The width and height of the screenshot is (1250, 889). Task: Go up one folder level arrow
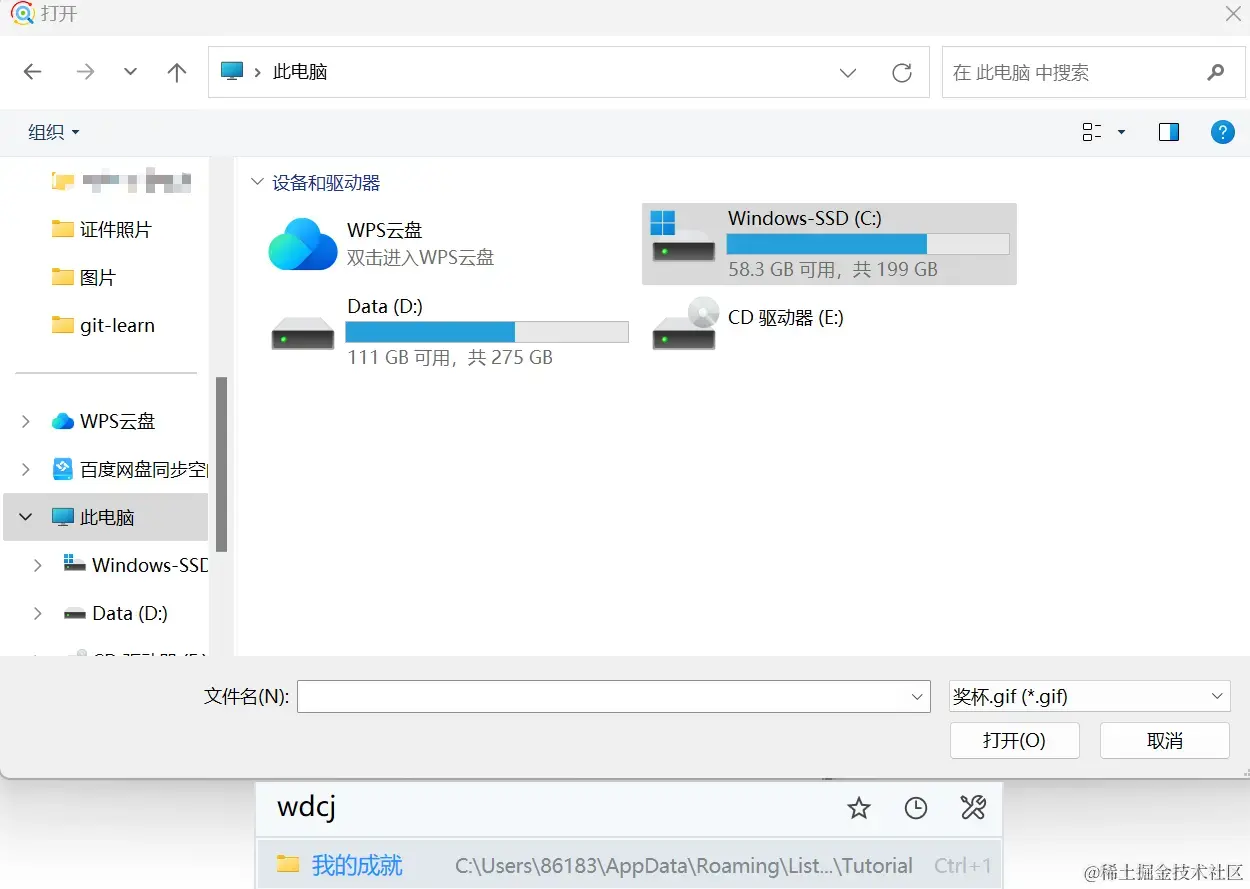(177, 72)
